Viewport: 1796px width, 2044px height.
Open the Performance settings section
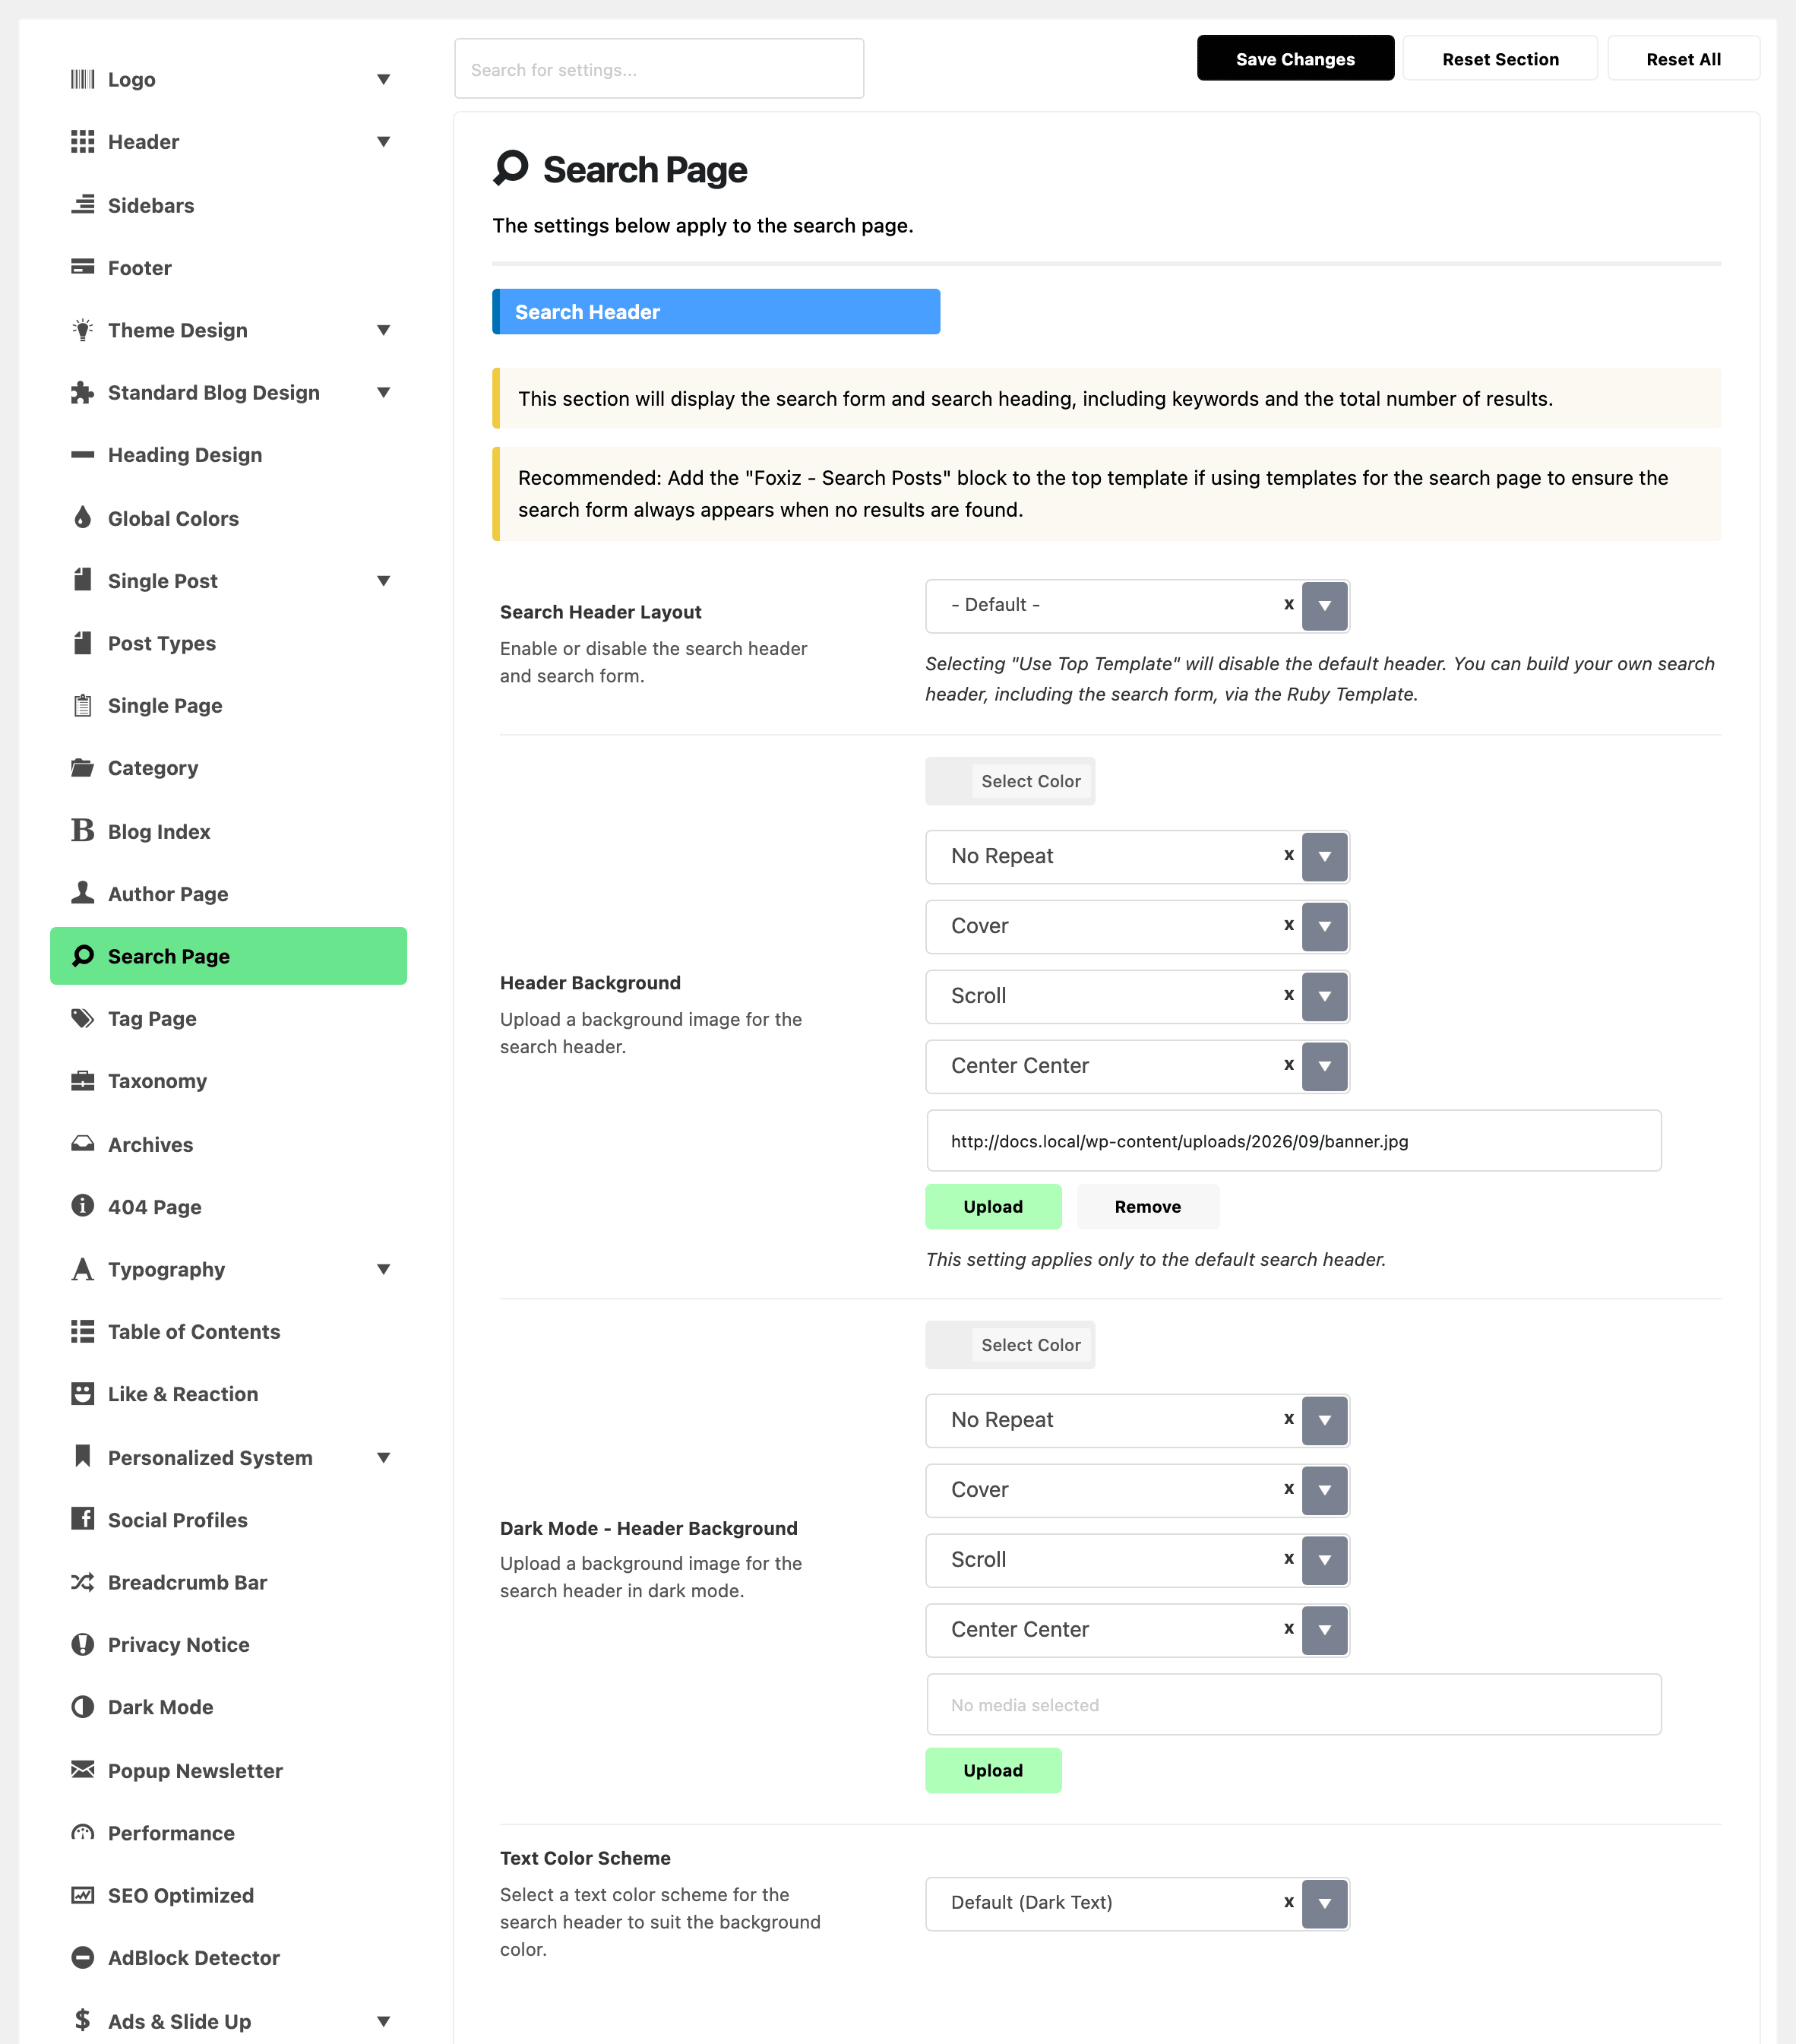tap(228, 1833)
